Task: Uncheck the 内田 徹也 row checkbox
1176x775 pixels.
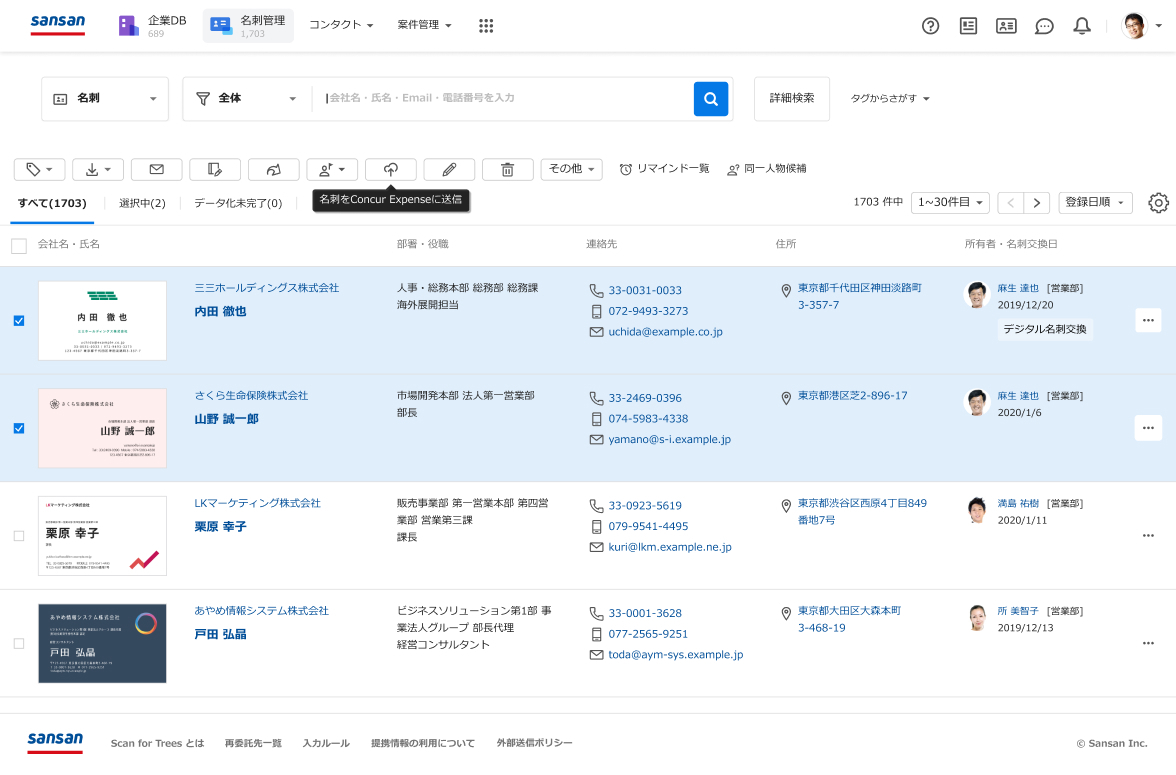Action: coord(19,320)
